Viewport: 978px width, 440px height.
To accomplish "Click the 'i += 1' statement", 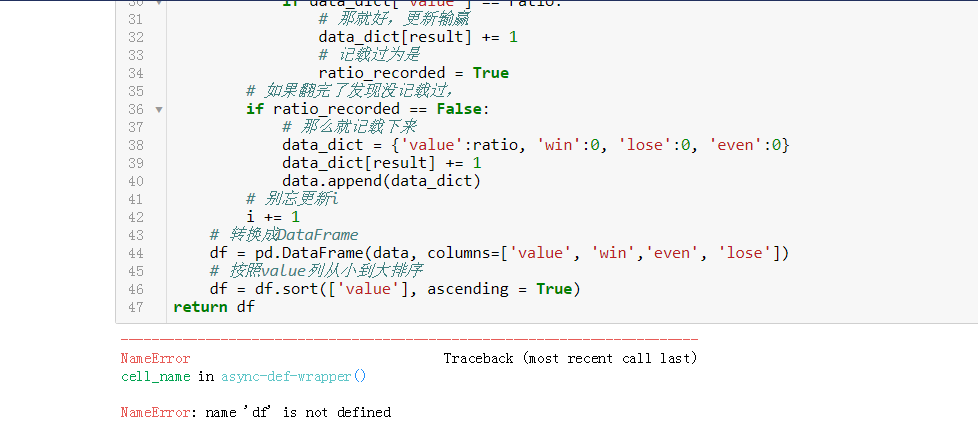I will pyautogui.click(x=272, y=217).
